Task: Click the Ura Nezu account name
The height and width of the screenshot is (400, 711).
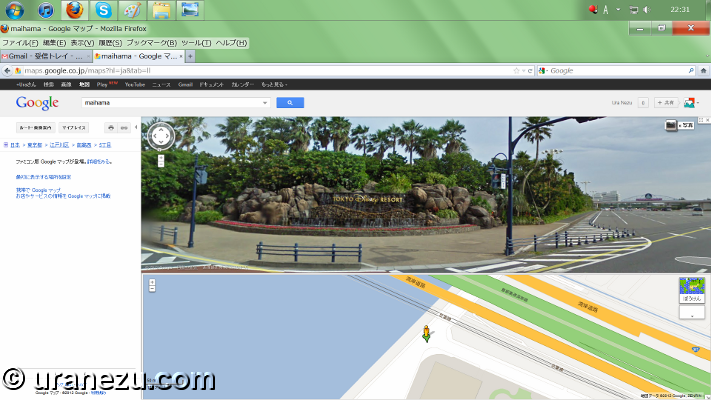Action: (x=622, y=103)
